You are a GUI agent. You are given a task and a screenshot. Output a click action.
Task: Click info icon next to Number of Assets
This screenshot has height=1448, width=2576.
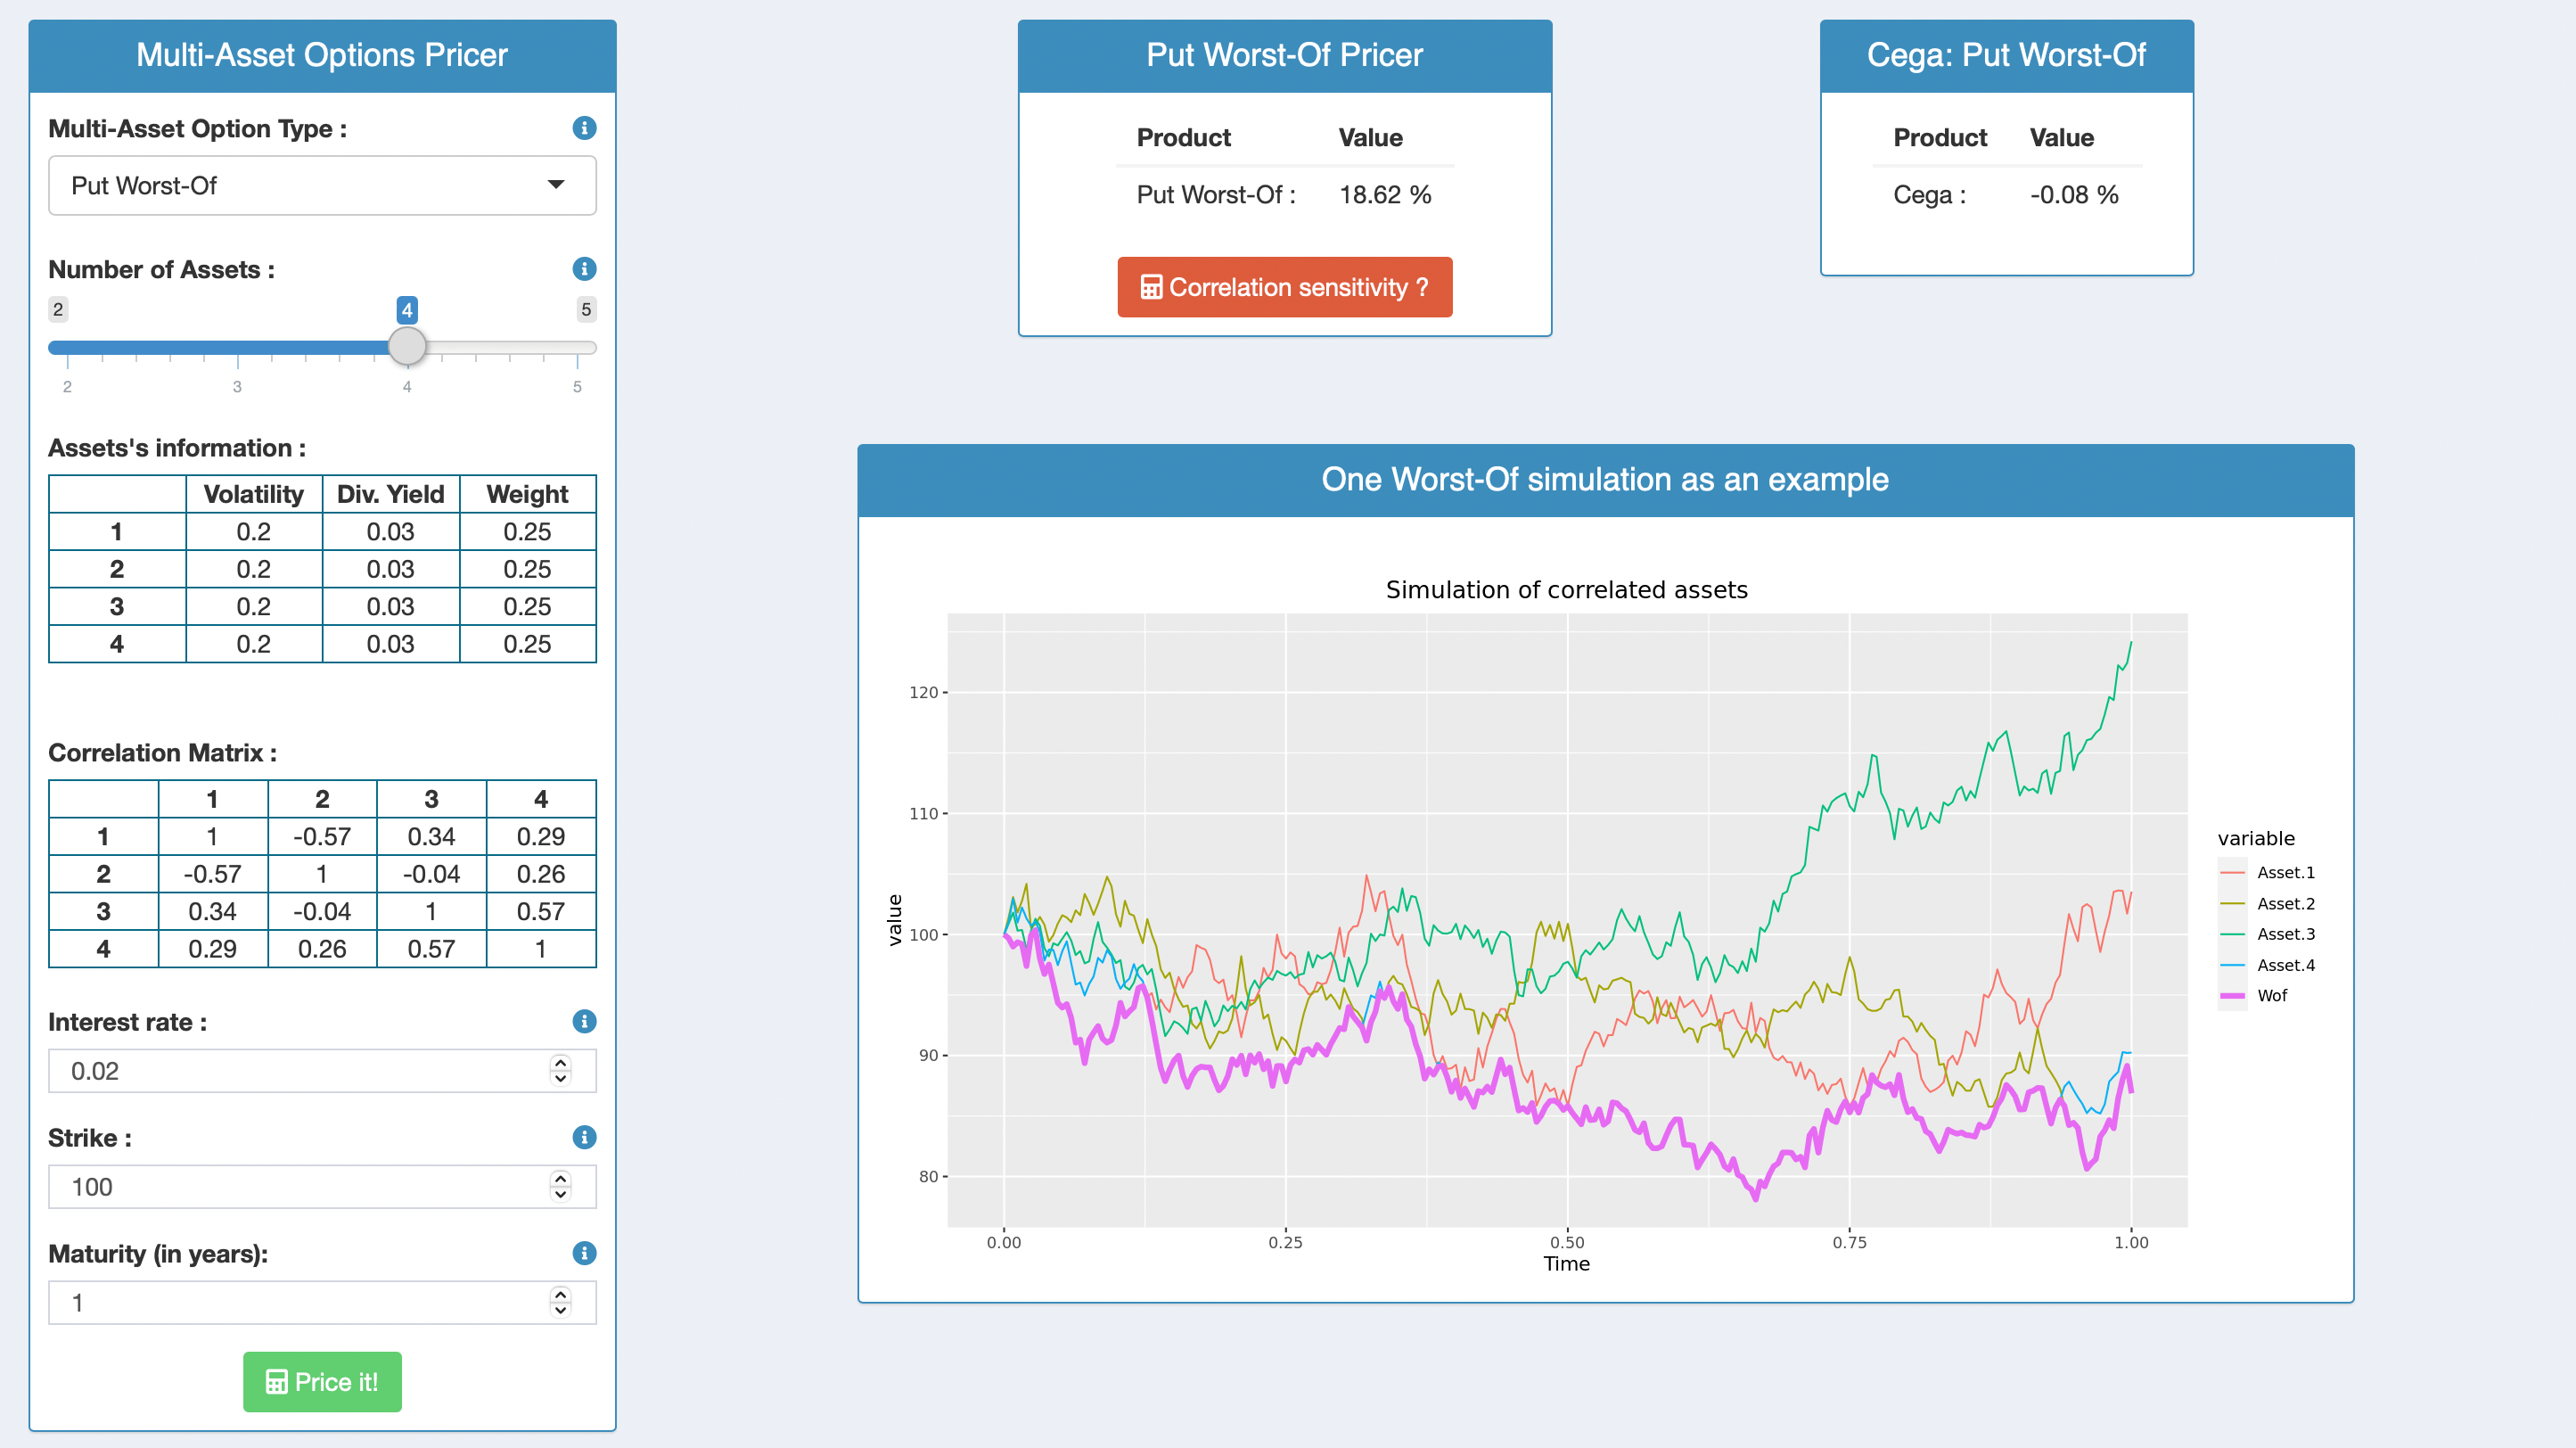(584, 269)
